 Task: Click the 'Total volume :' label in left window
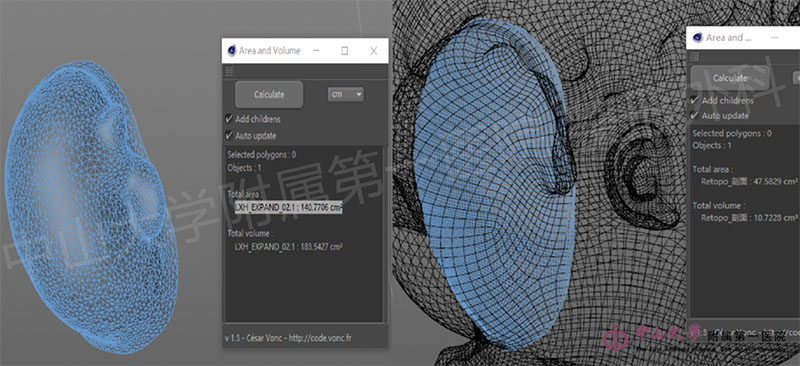[251, 233]
